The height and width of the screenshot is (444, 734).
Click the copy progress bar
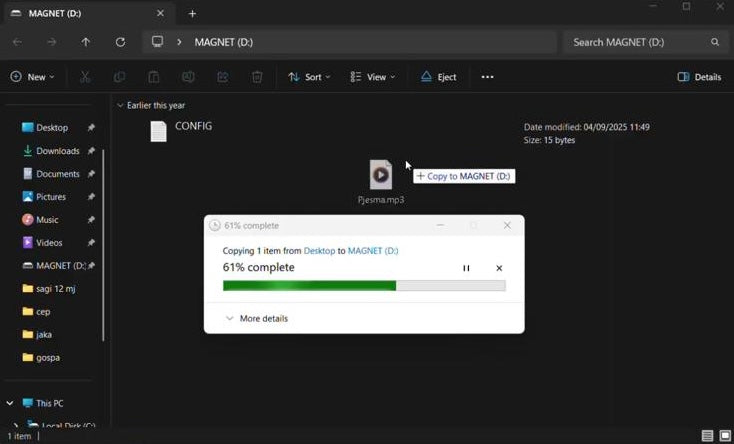pyautogui.click(x=363, y=286)
